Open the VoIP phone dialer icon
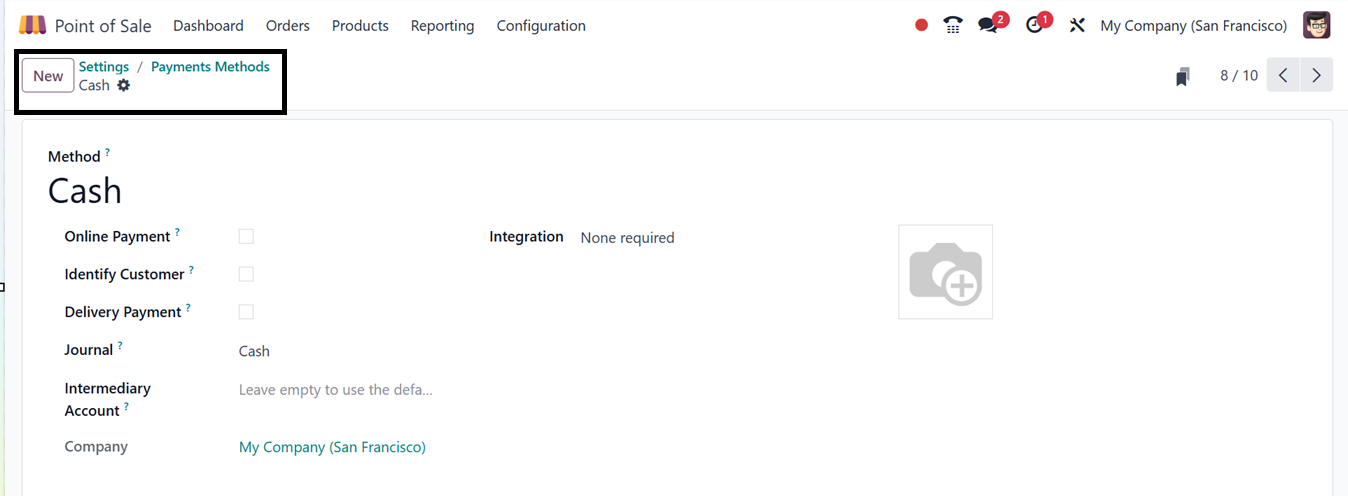The height and width of the screenshot is (496, 1348). [x=953, y=26]
